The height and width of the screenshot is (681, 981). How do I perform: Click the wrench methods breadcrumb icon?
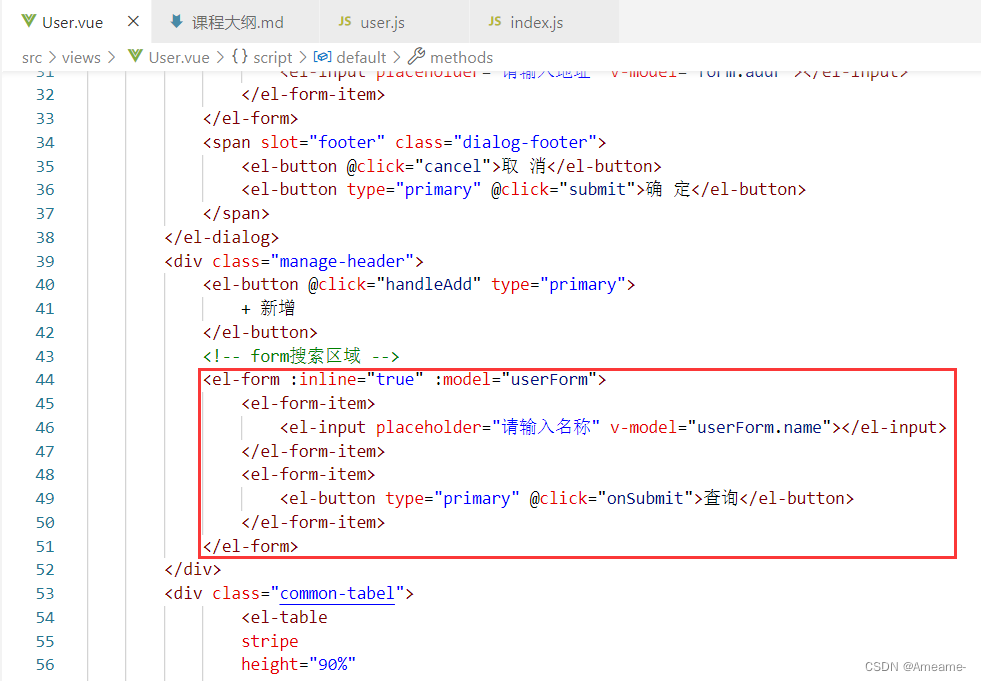click(x=416, y=56)
